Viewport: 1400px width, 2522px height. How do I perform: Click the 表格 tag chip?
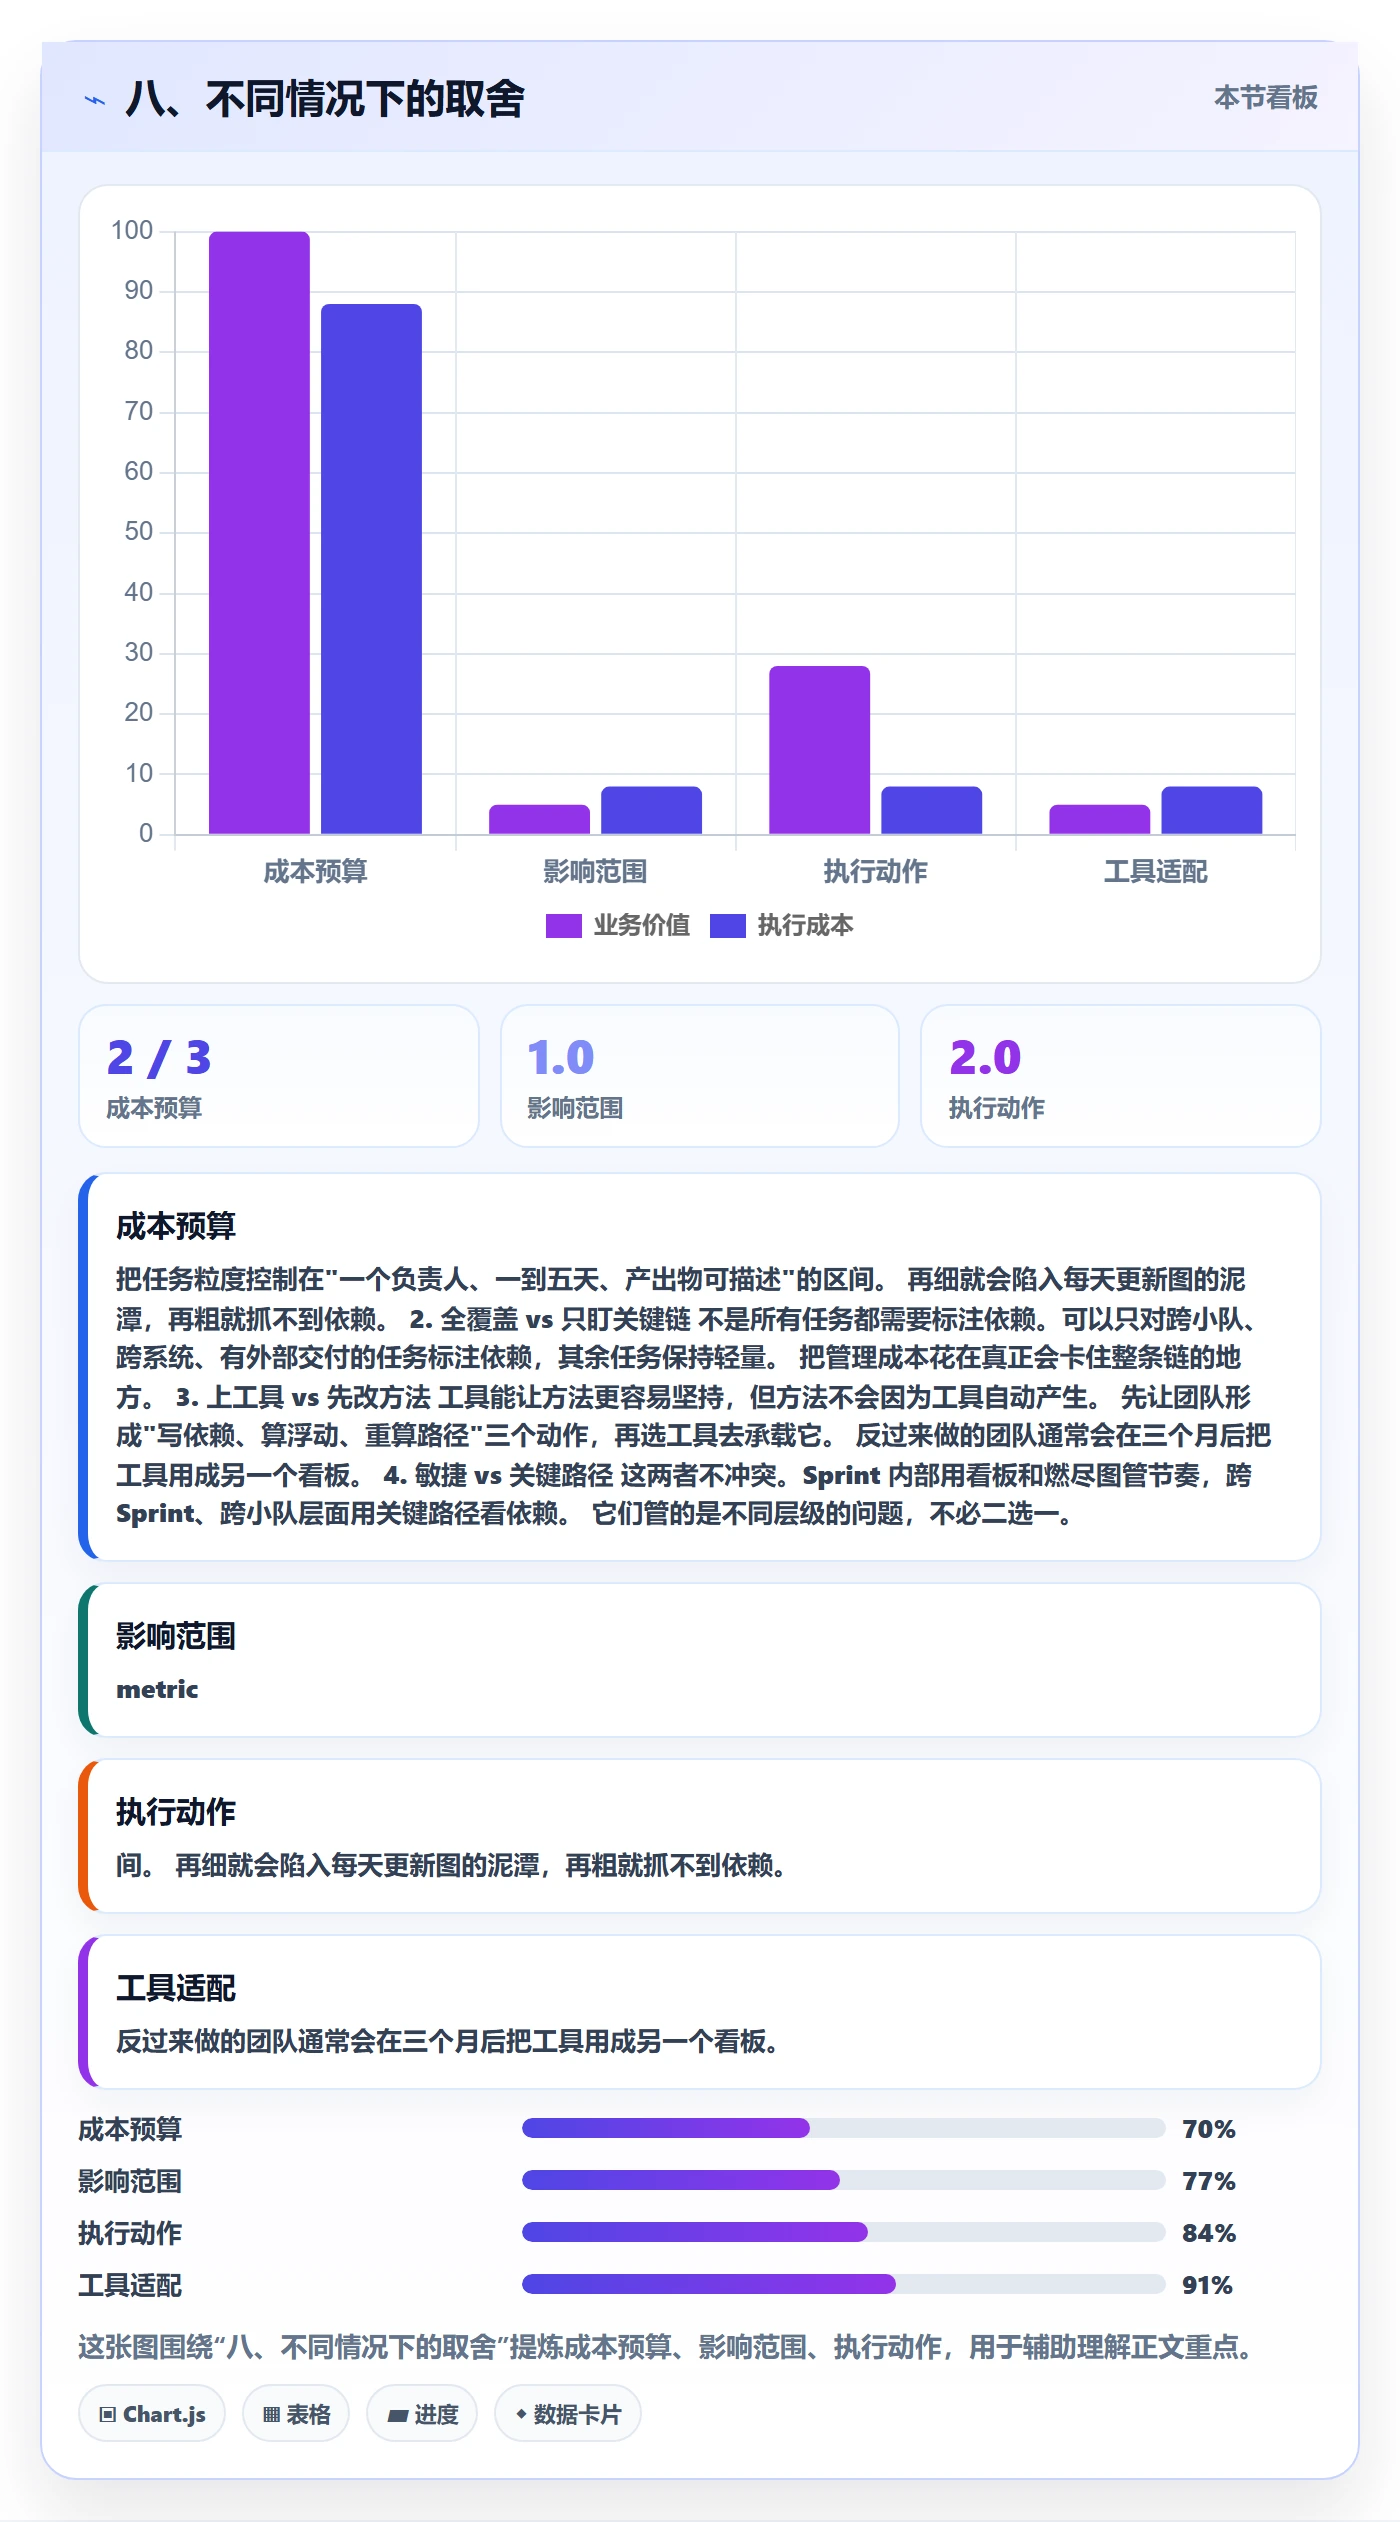pyautogui.click(x=296, y=2414)
